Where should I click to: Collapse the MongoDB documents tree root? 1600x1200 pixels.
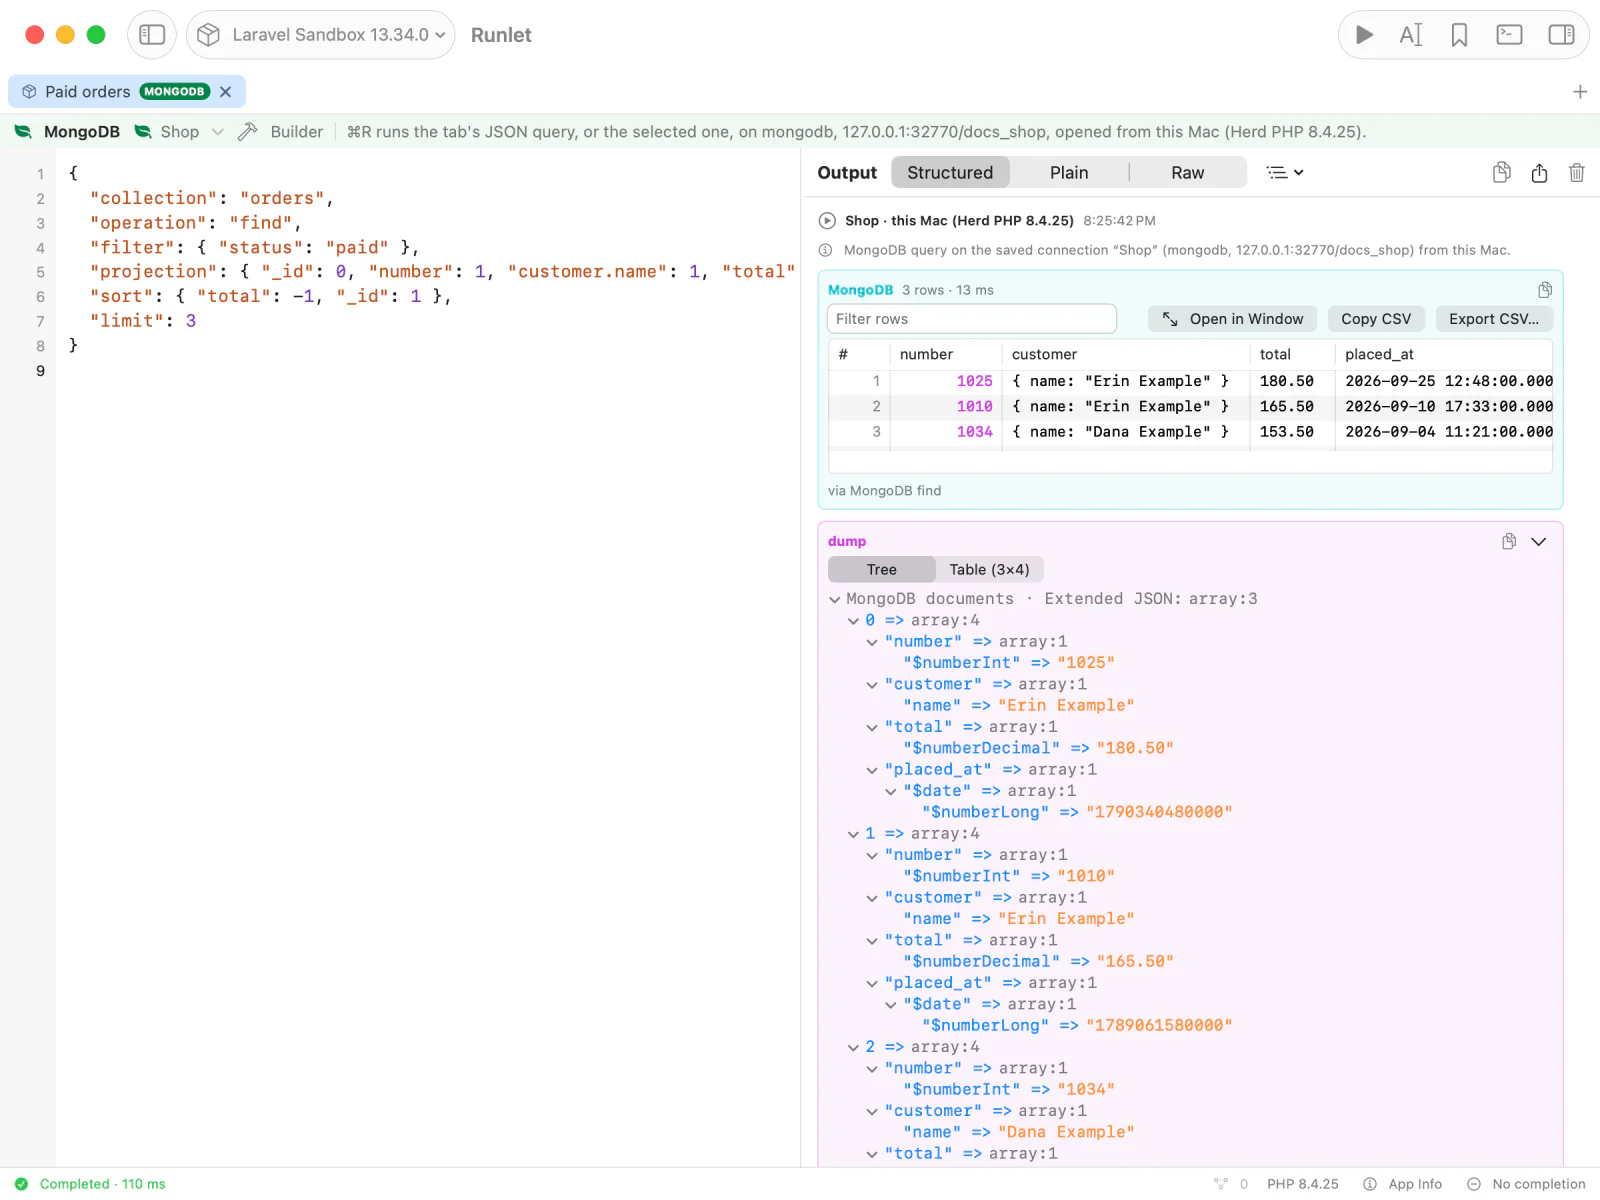pyautogui.click(x=834, y=599)
